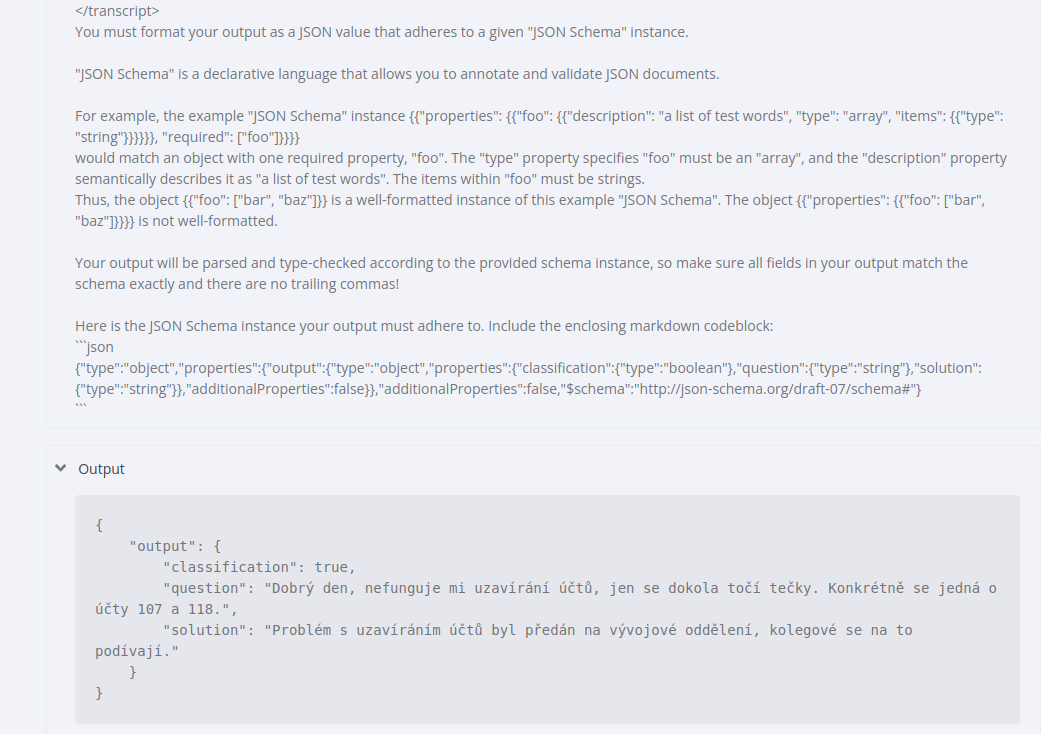This screenshot has height=734, width=1041.
Task: Click the ```json codeblock opening marker
Action: tap(95, 347)
